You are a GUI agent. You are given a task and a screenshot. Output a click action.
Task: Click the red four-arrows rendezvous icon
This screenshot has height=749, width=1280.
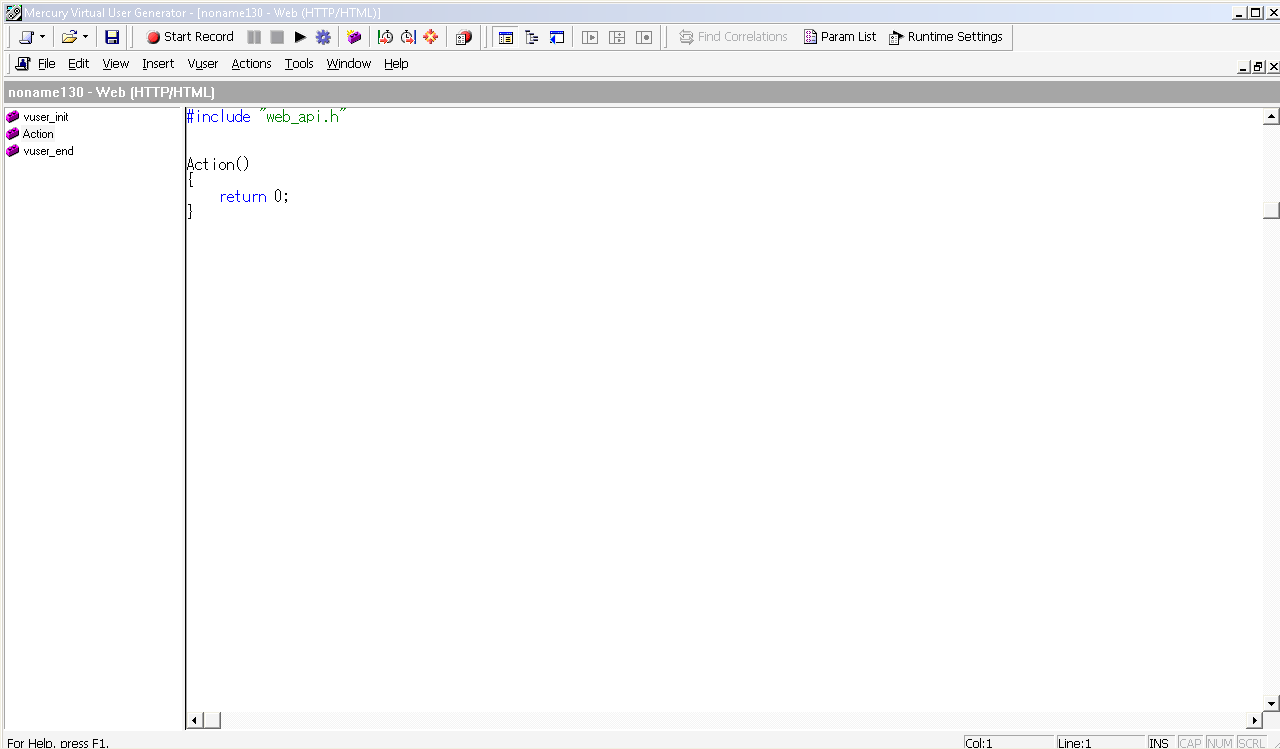click(x=431, y=37)
